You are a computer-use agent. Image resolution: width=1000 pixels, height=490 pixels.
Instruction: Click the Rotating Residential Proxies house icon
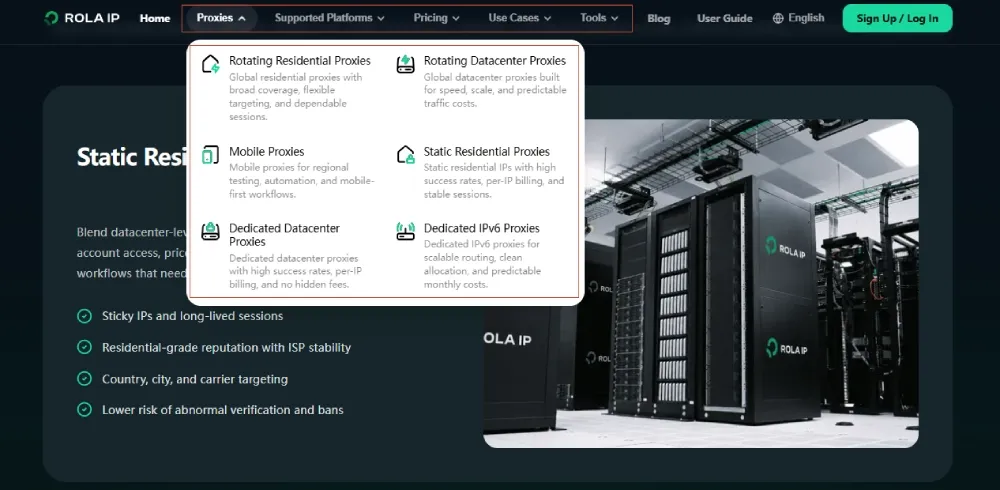tap(210, 64)
